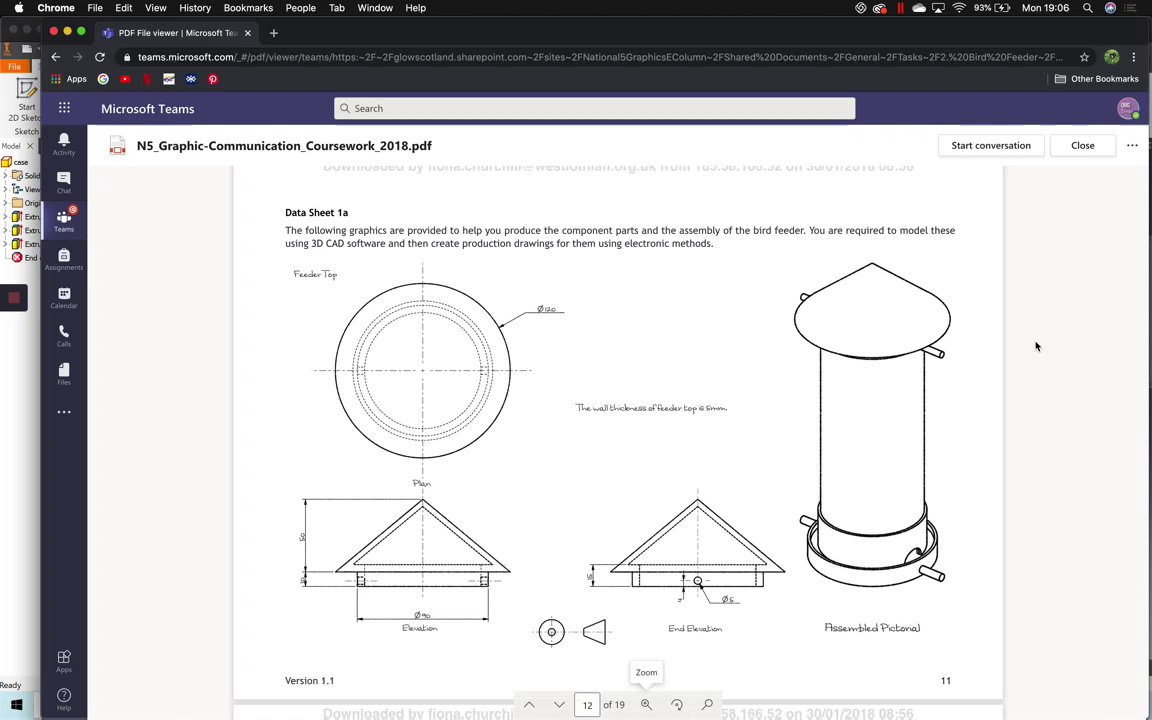Screen dimensions: 1152x720
Task: Open File tab in background CAD window
Action: pyautogui.click(x=14, y=66)
